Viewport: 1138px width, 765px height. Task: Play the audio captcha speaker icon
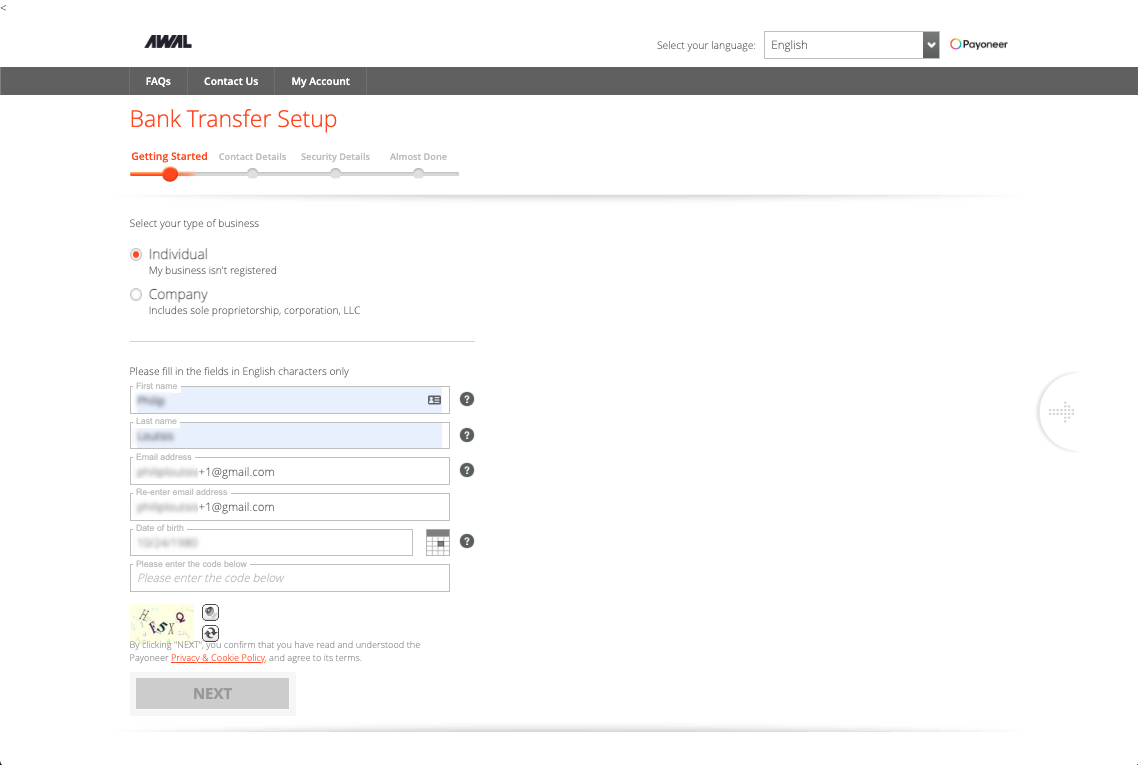210,612
